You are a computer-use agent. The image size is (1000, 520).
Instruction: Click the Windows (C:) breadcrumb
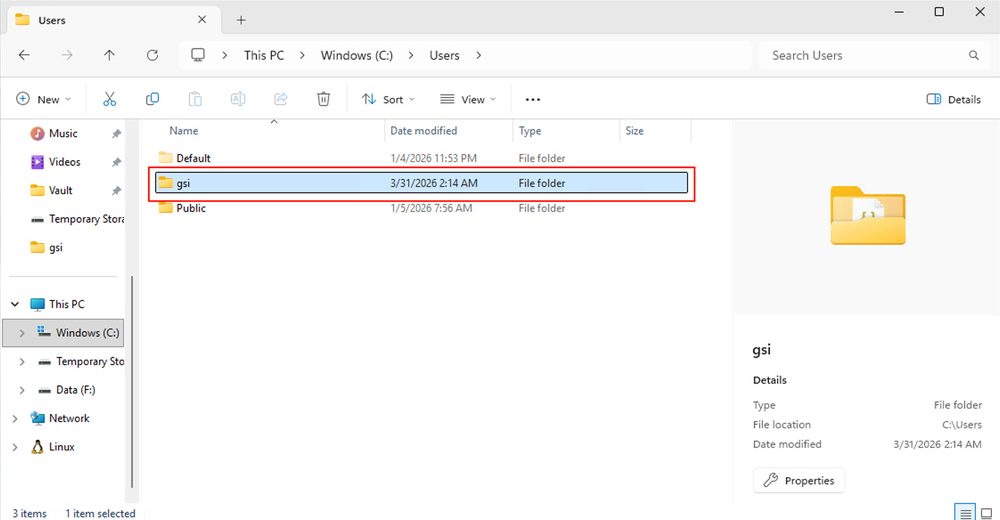[356, 56]
